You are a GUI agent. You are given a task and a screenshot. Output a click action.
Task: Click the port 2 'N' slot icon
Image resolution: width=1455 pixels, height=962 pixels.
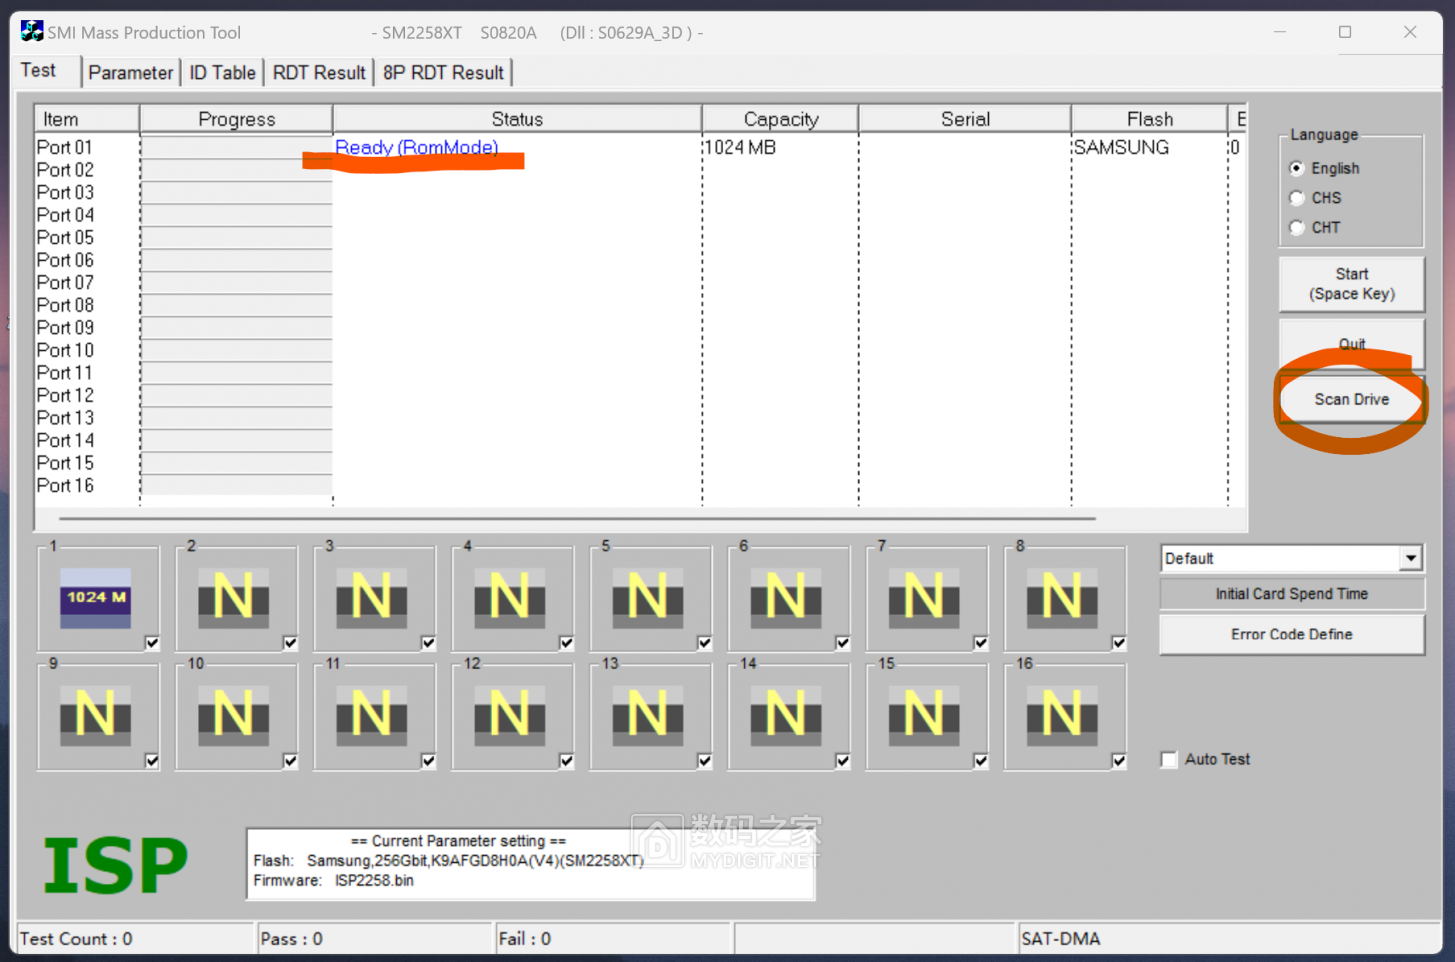point(233,598)
